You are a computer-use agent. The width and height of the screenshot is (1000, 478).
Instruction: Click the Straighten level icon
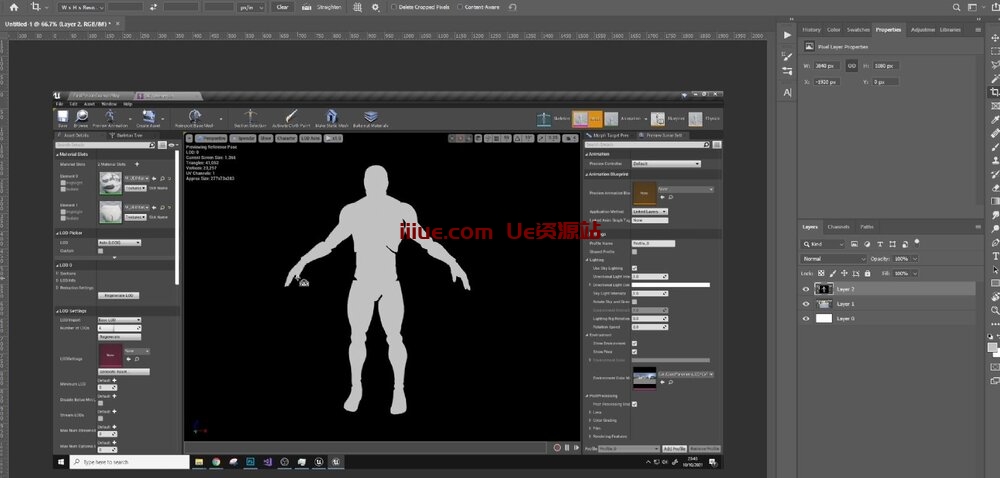click(x=308, y=6)
